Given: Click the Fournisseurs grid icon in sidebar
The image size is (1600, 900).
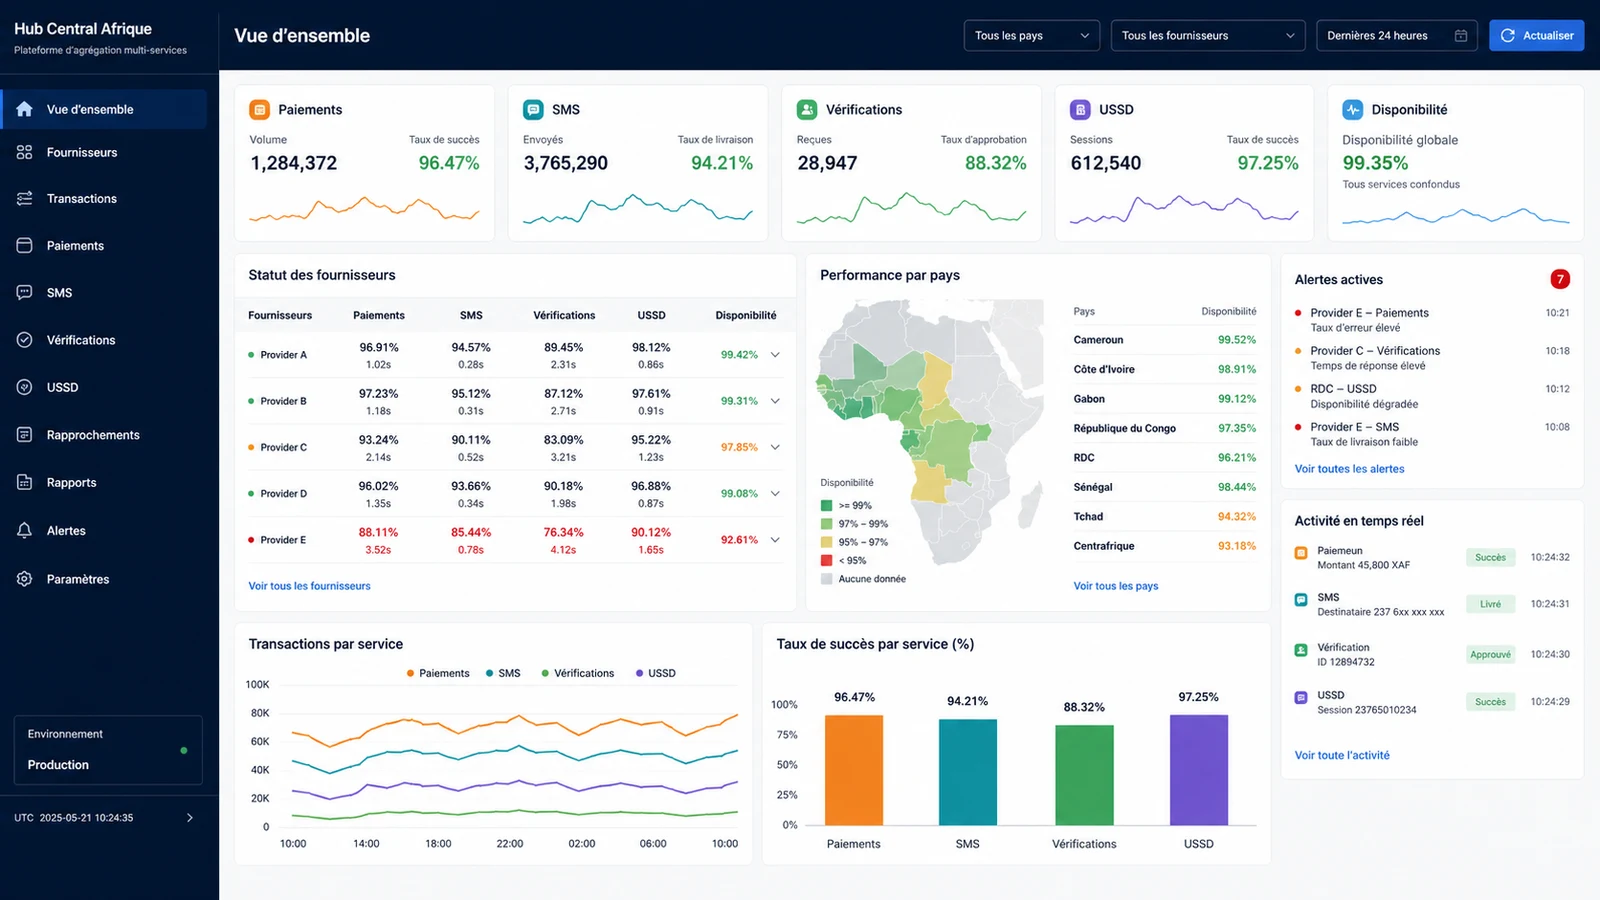Looking at the screenshot, I should coord(25,152).
